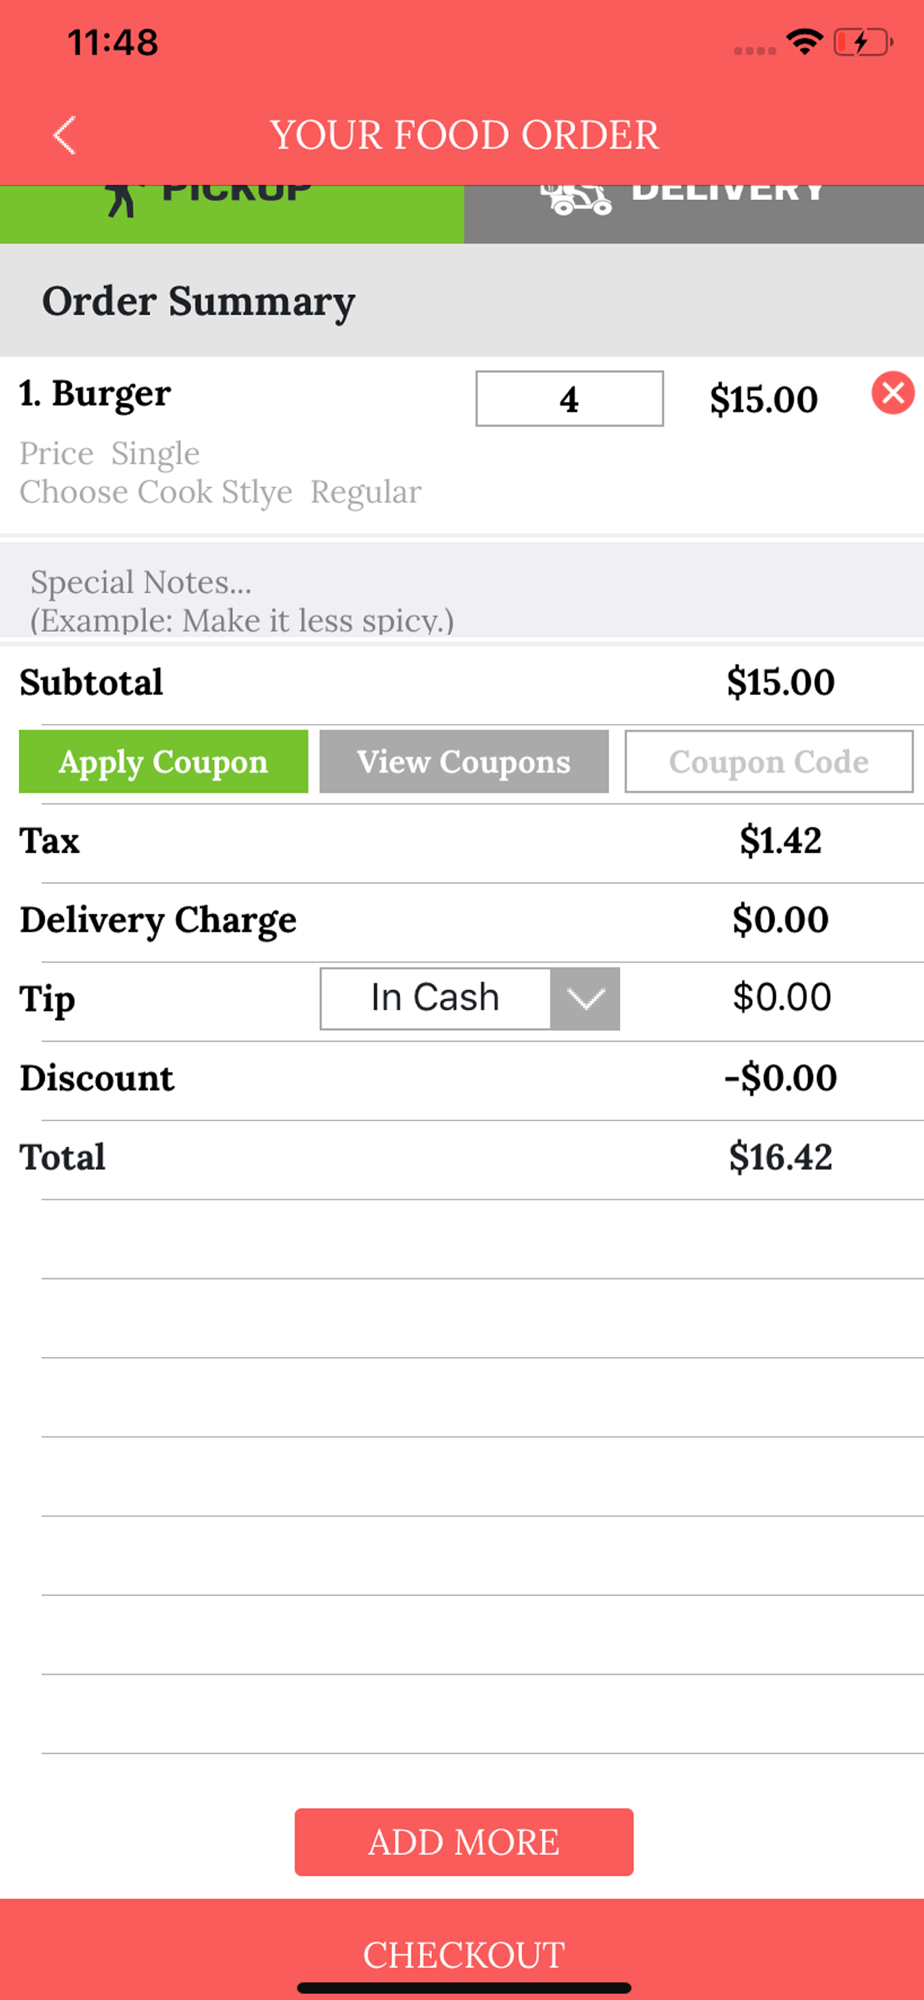Tap the Special Notes text area

tap(462, 598)
